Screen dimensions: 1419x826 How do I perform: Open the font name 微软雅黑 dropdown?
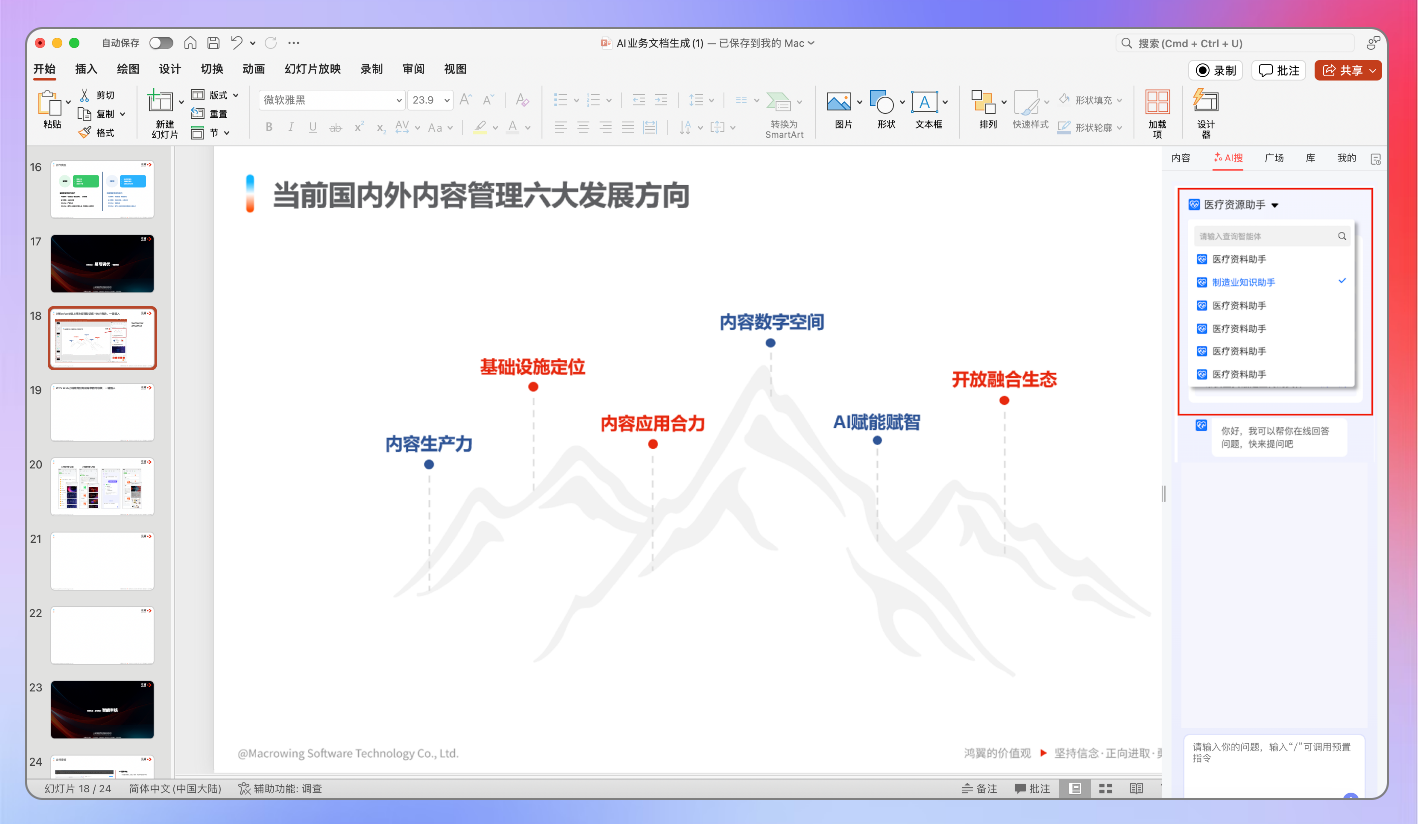399,100
